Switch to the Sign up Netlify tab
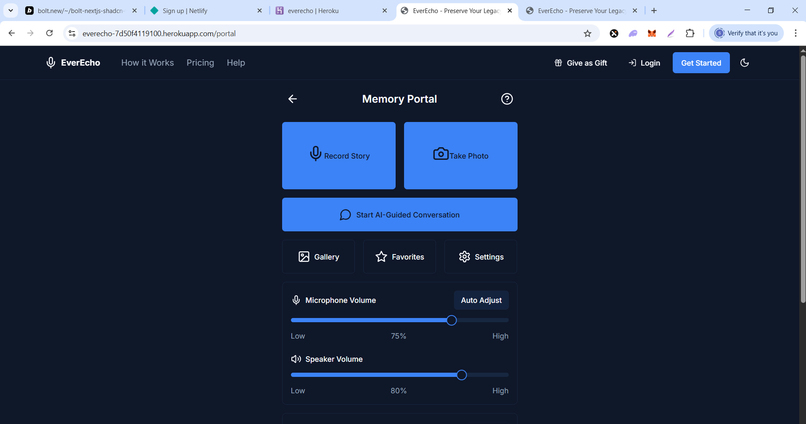 coord(206,10)
